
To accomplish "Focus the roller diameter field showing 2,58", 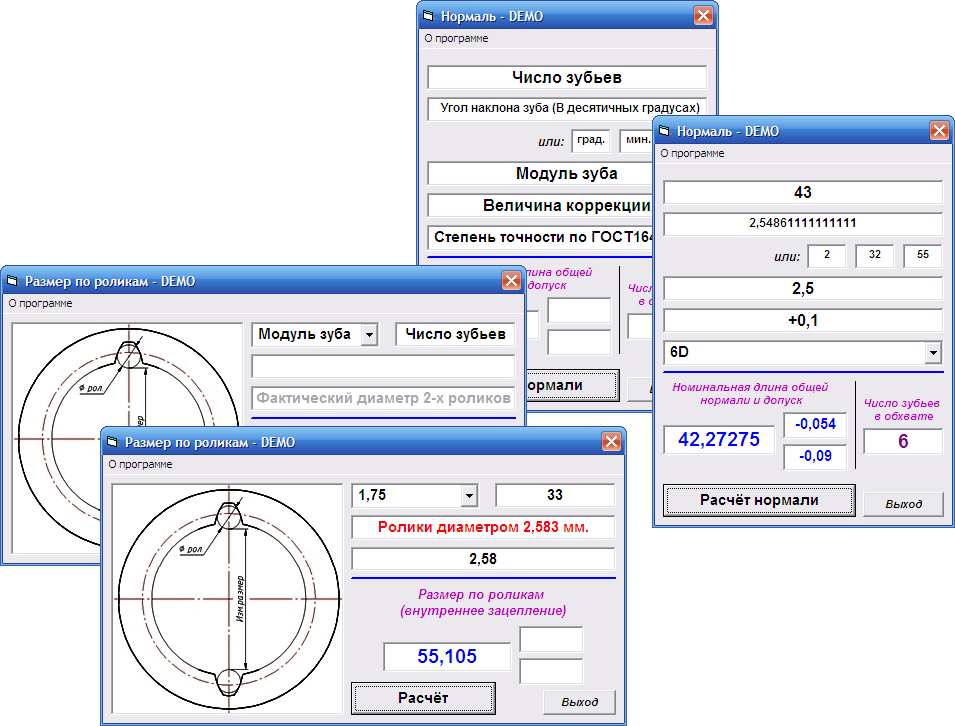I will 483,559.
